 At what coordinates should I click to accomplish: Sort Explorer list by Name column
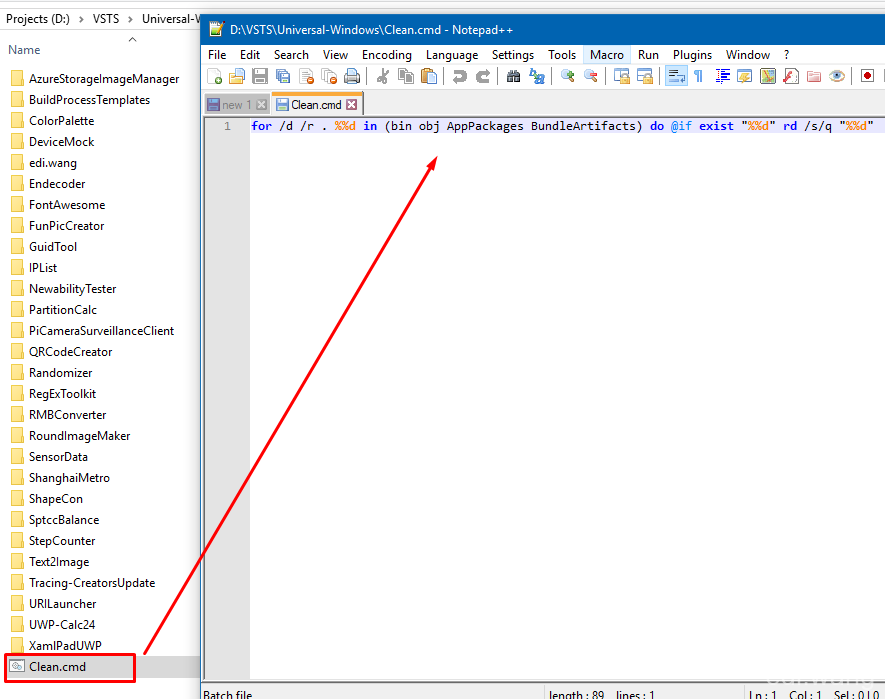coord(24,50)
